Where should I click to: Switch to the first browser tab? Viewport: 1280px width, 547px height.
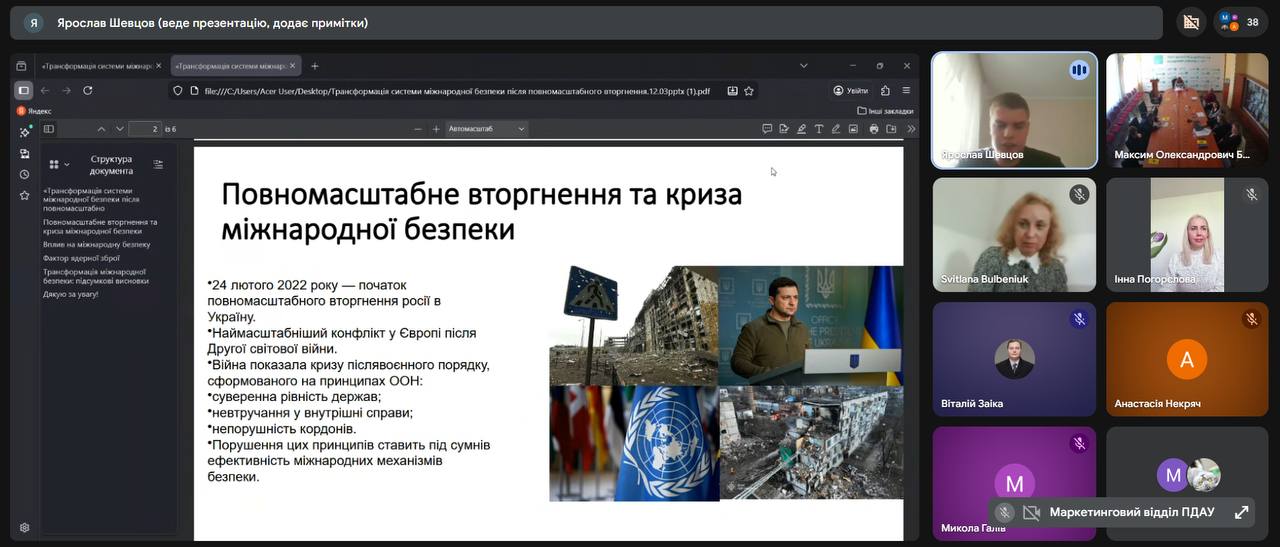[97, 66]
